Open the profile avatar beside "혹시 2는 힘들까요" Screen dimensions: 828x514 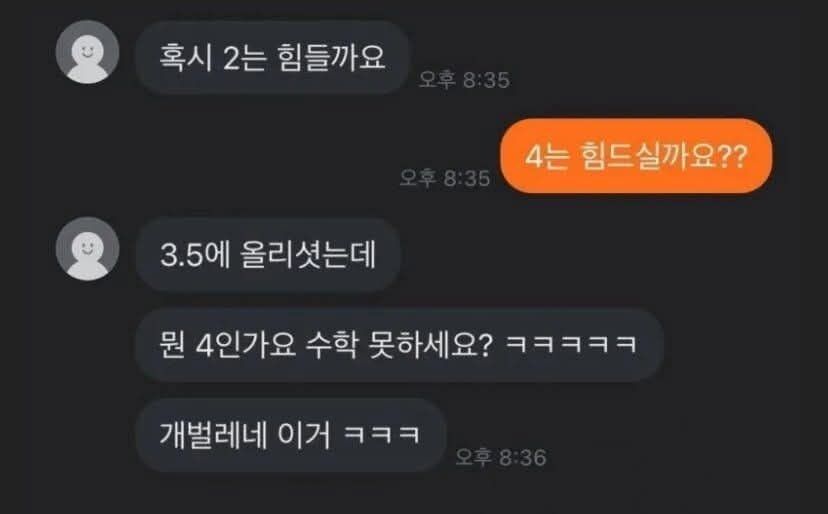click(88, 52)
